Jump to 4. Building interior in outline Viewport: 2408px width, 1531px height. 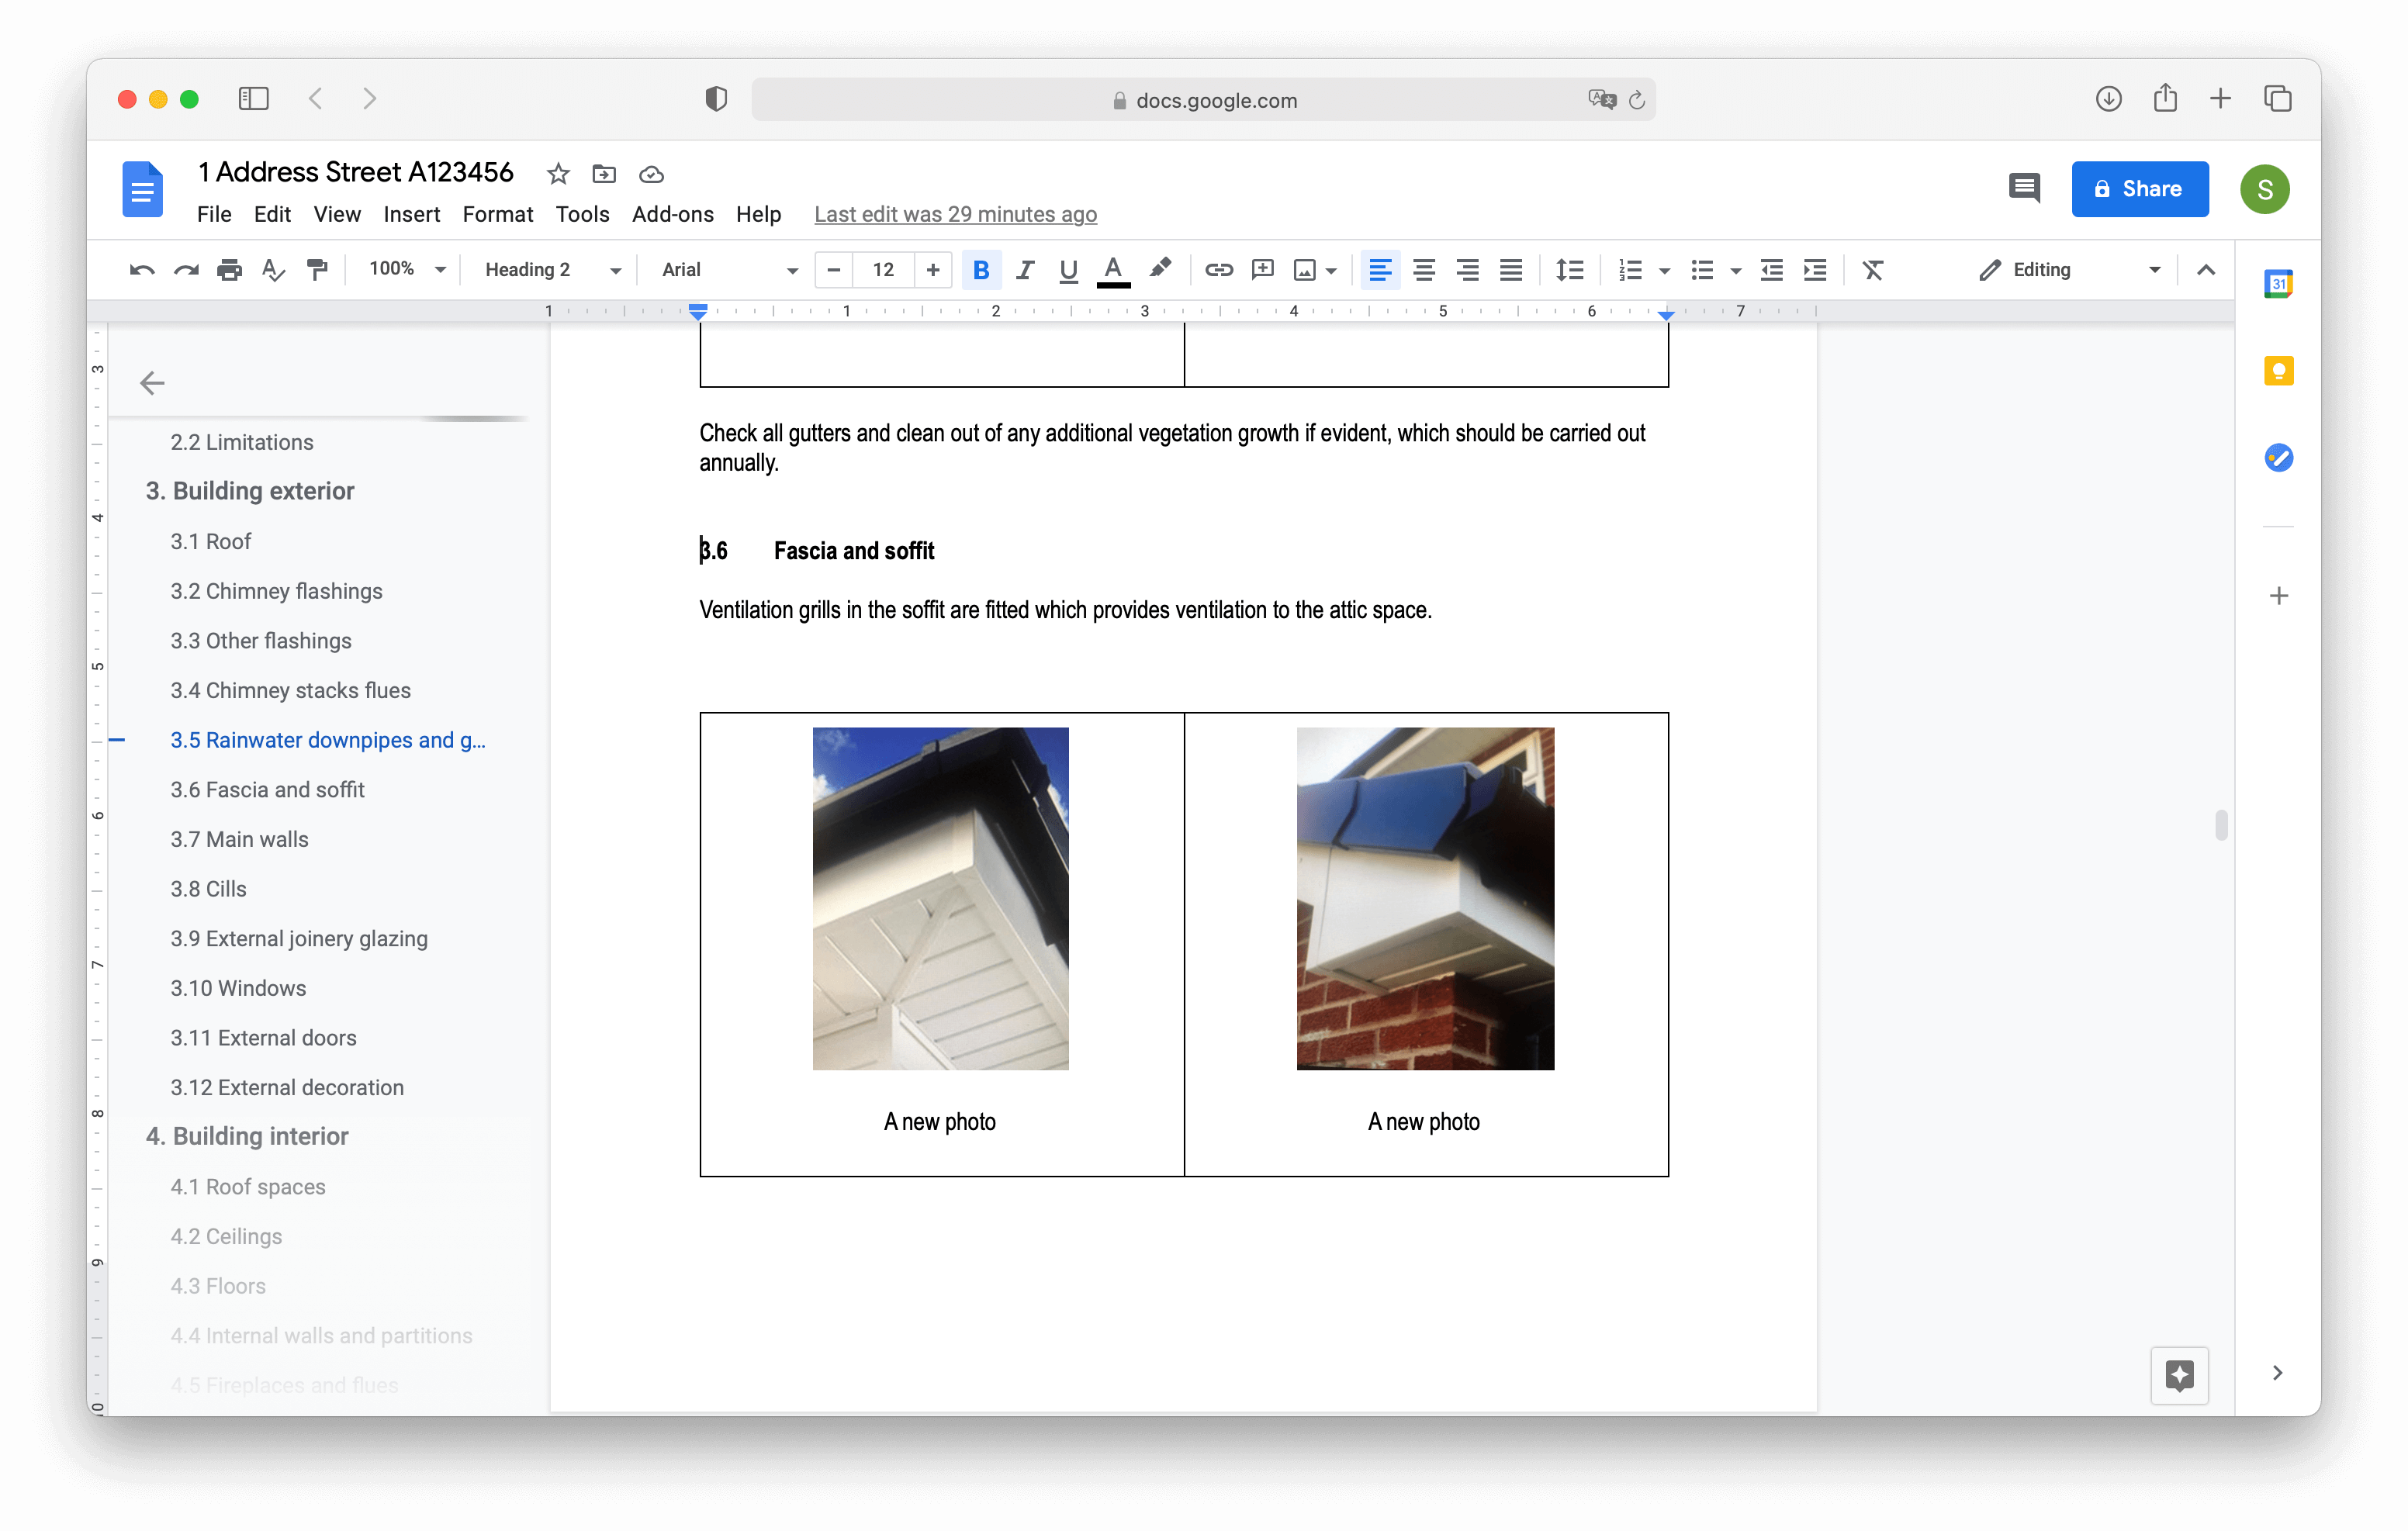click(246, 1137)
